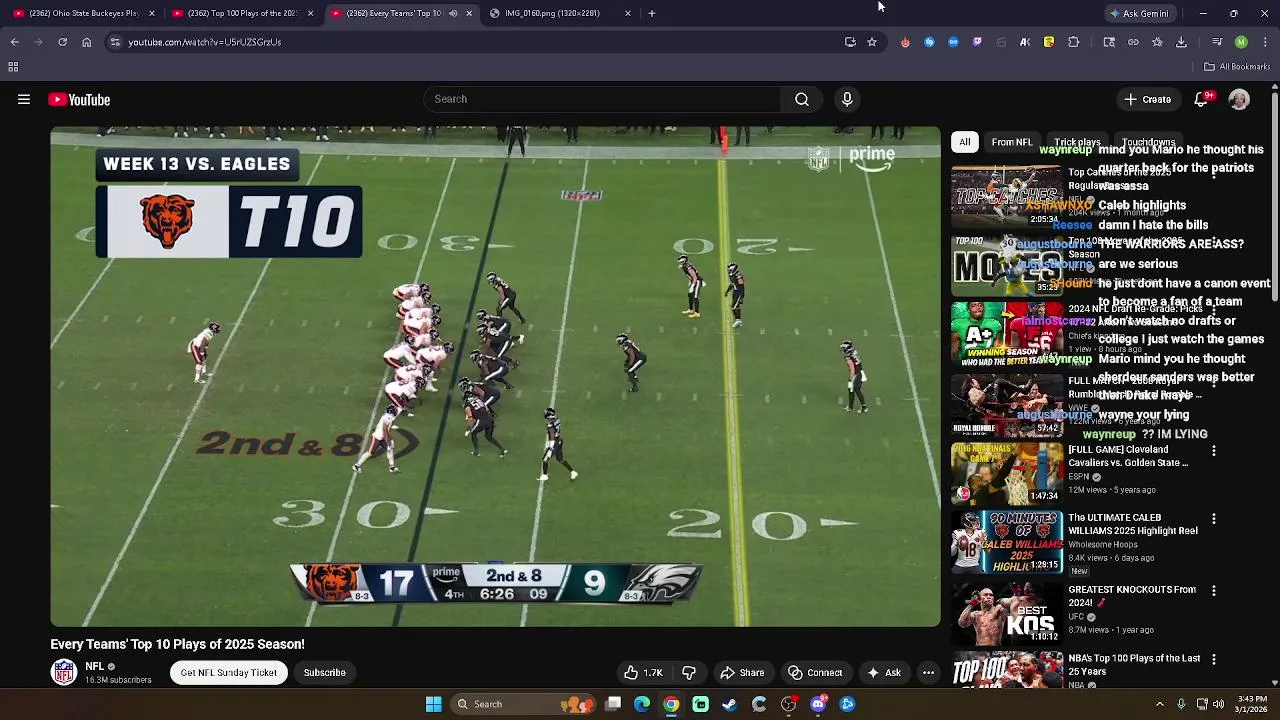Open Chrome media controls icon
Viewport: 1280px width, 720px height.
pos(1216,42)
